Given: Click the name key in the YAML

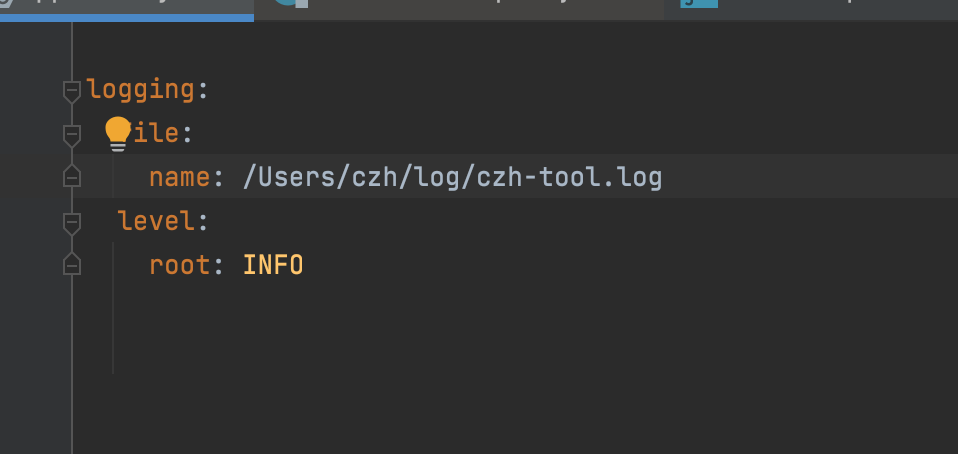Looking at the screenshot, I should pos(179,178).
